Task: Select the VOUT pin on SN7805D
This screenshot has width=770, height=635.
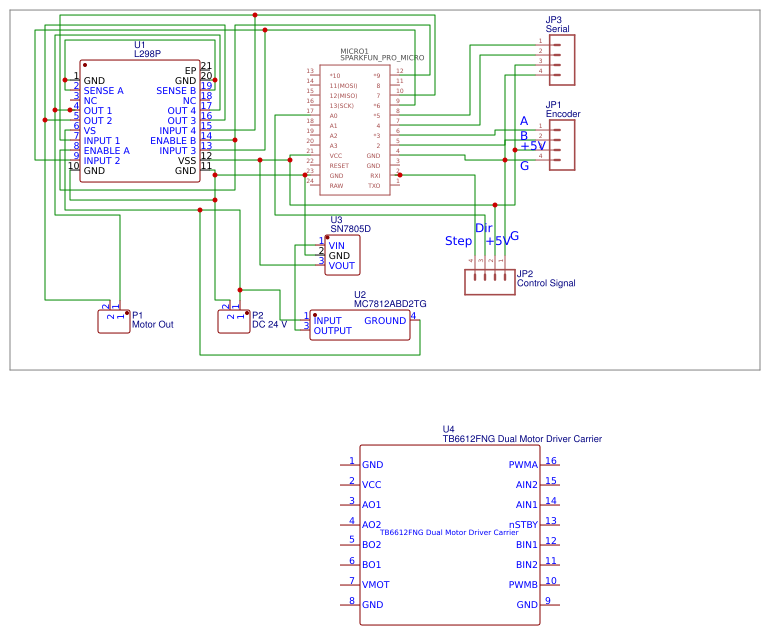Action: 341,266
